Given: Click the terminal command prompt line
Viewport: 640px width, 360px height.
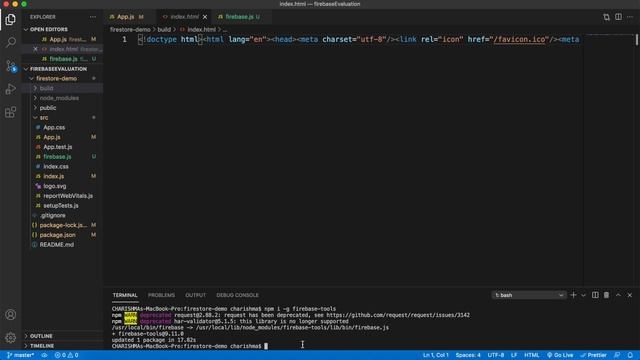Looking at the screenshot, I should coord(190,346).
